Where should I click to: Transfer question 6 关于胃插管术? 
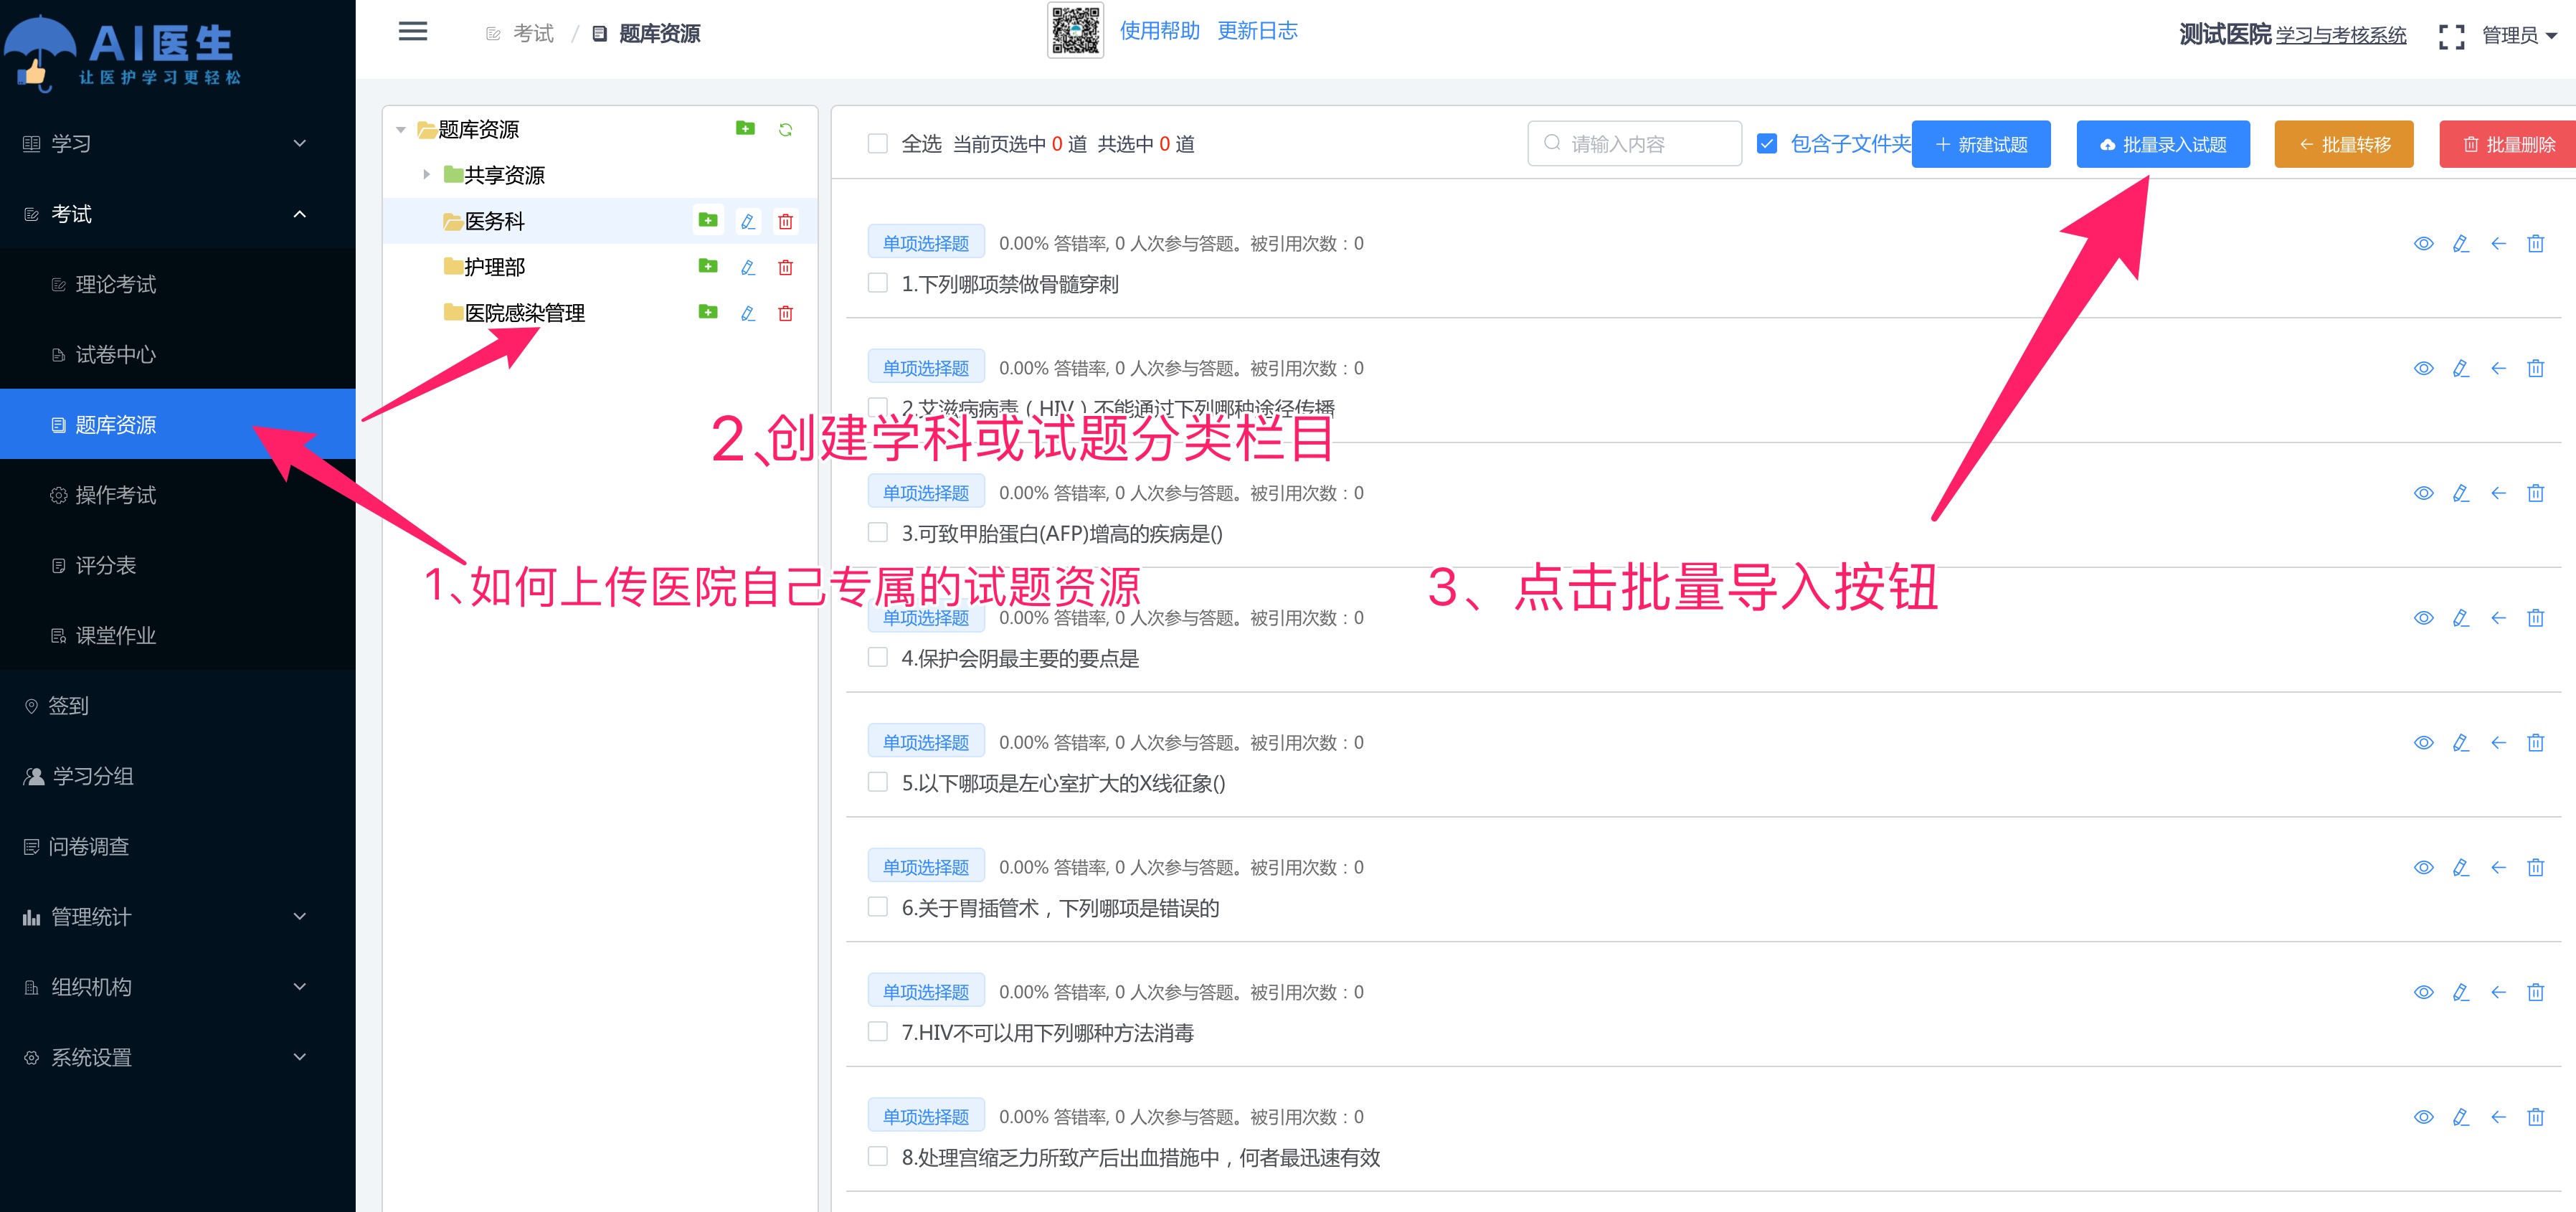2498,867
